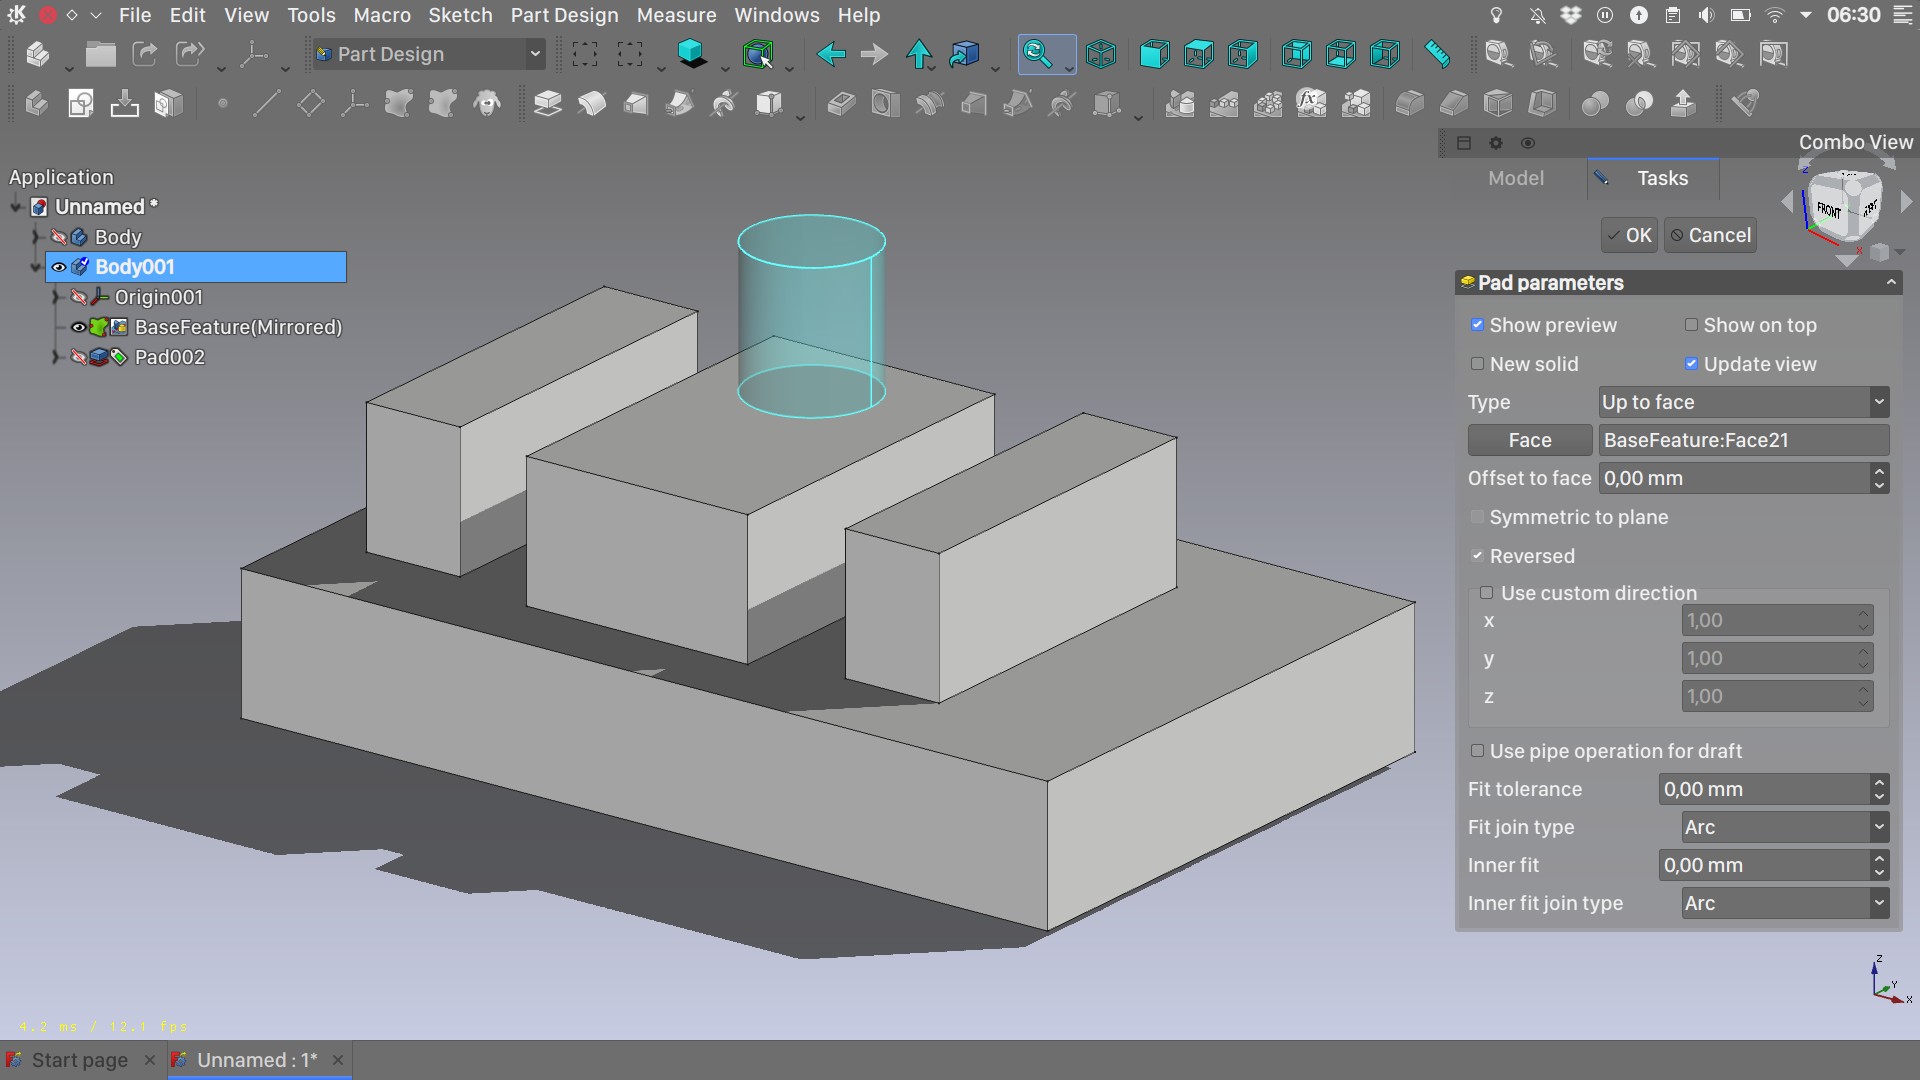Check the Show on top option
The image size is (1920, 1080).
(1691, 325)
